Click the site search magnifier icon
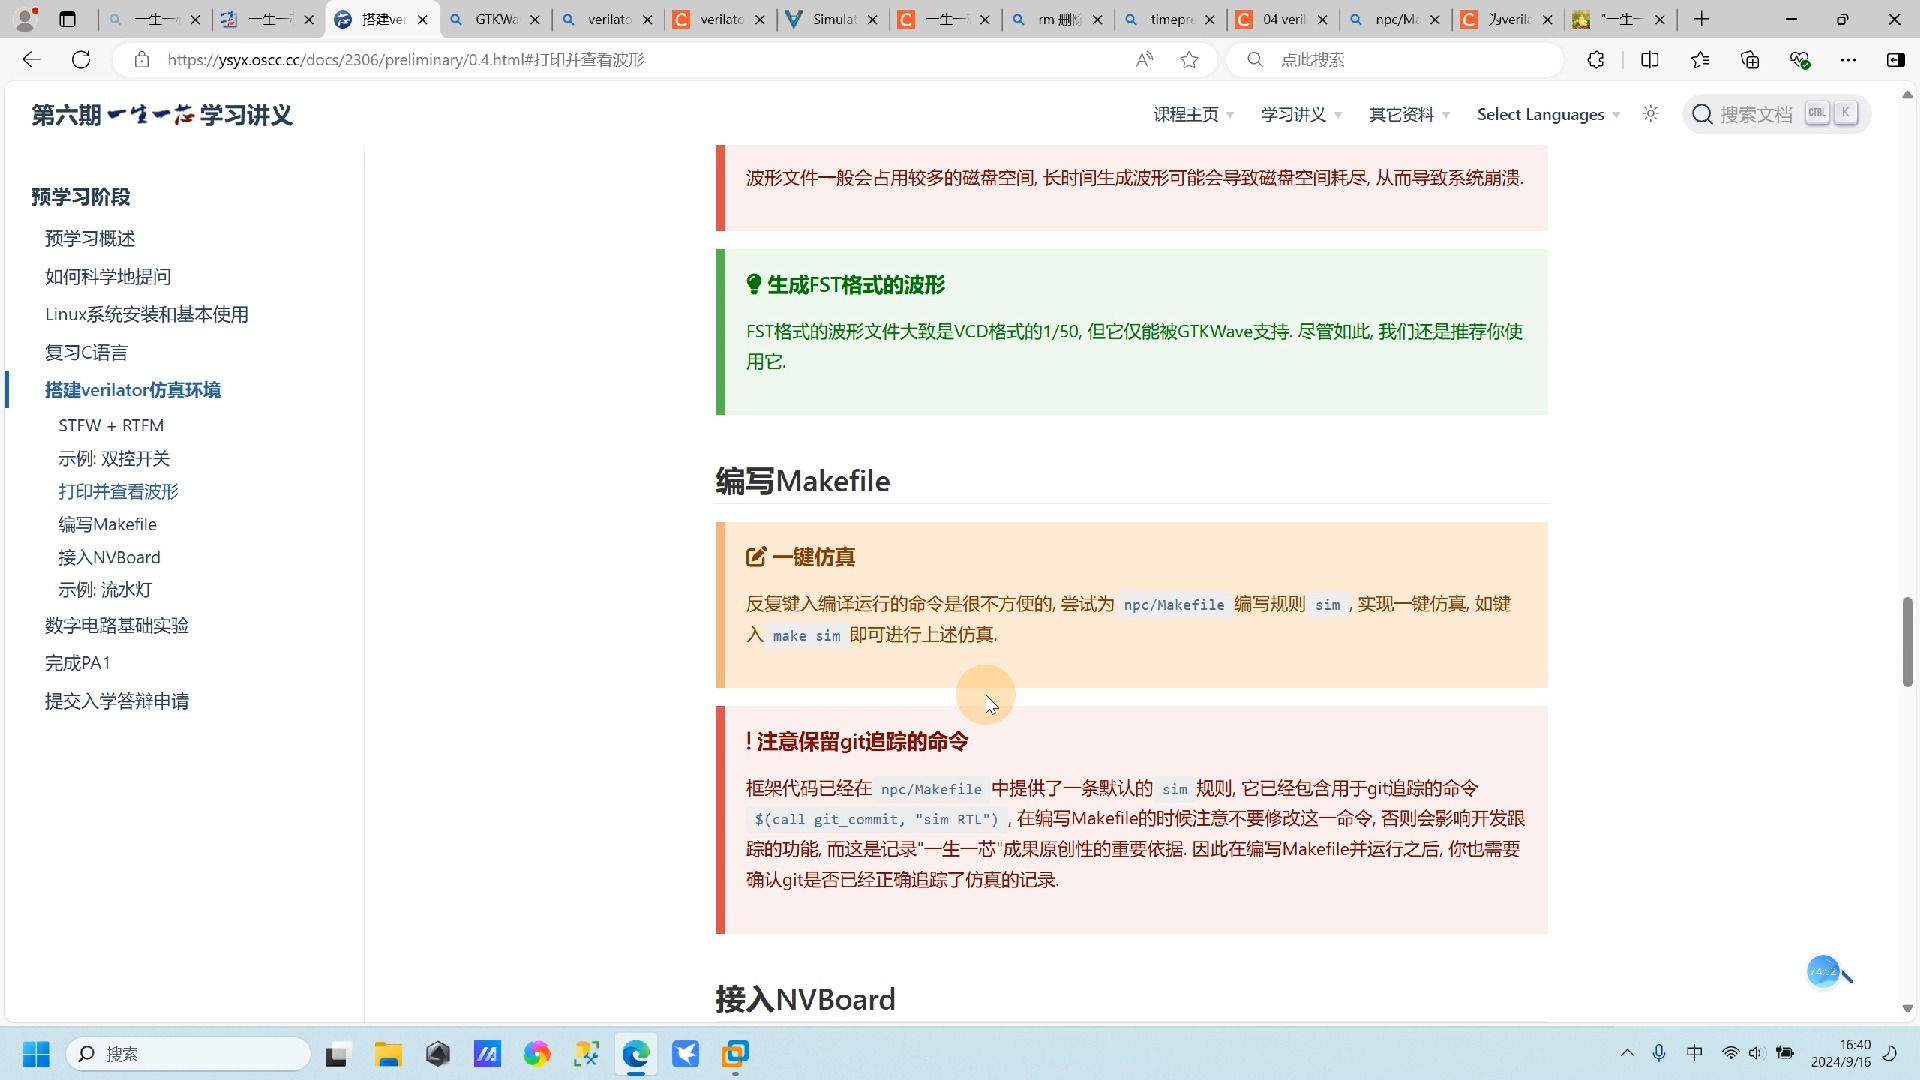The width and height of the screenshot is (1920, 1080). point(1701,114)
